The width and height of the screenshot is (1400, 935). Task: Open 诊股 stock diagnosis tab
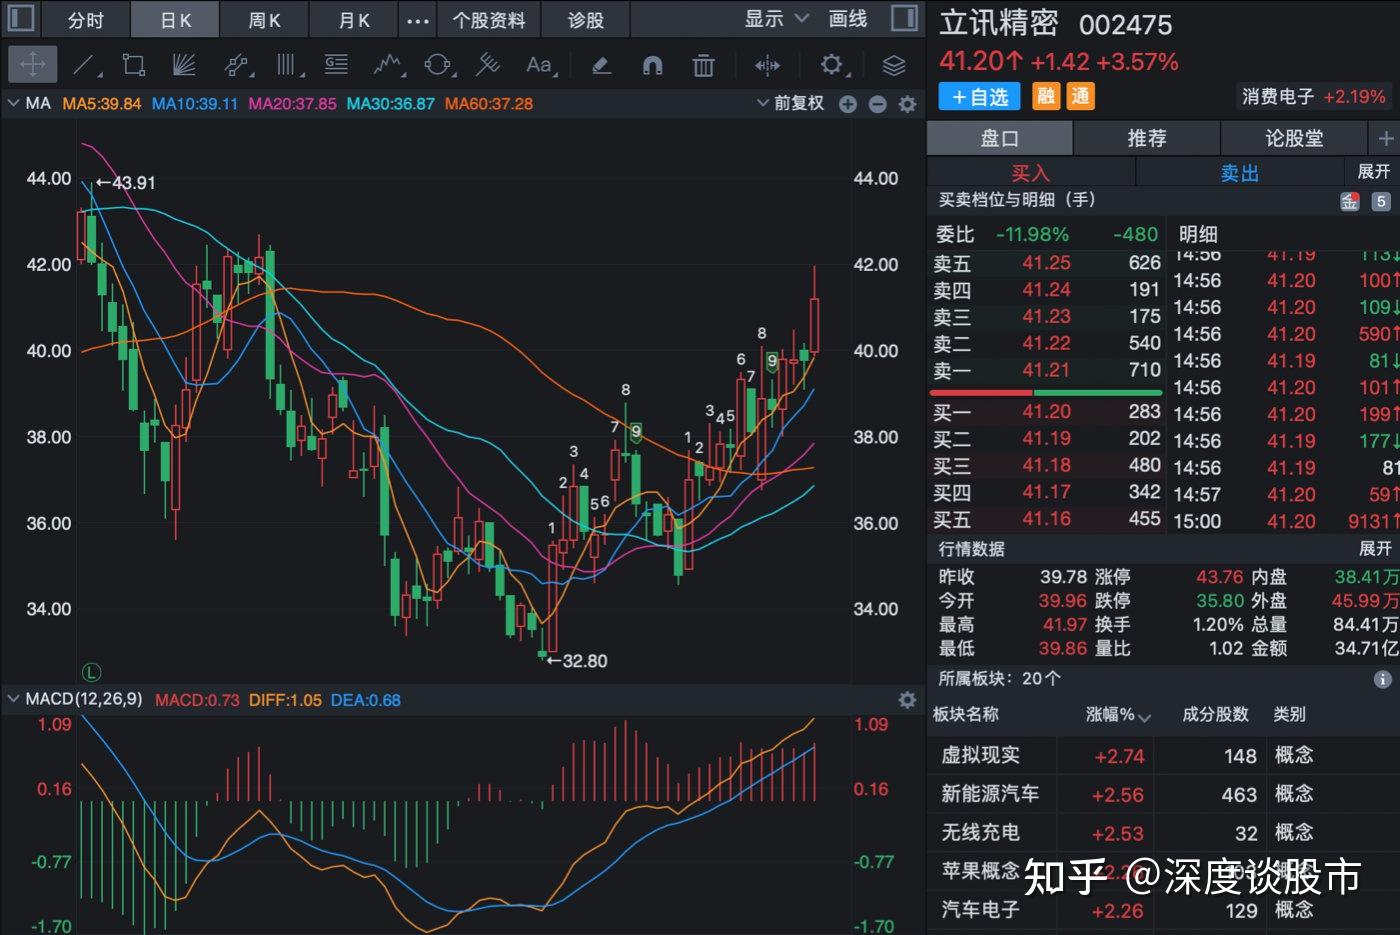coord(586,20)
